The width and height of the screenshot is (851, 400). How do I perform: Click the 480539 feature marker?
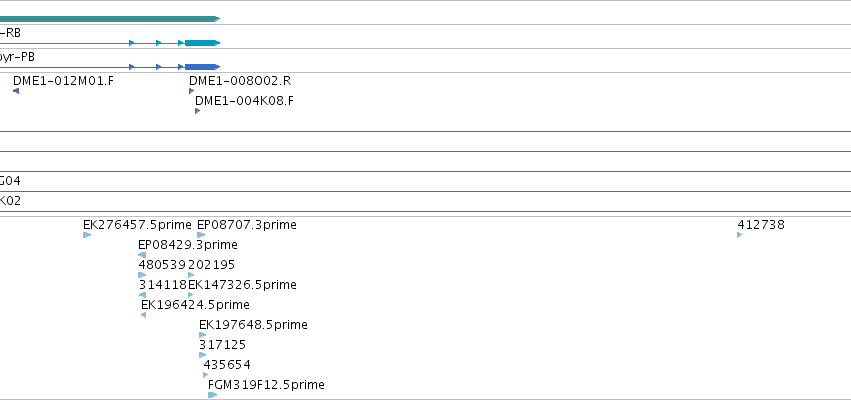click(x=142, y=275)
